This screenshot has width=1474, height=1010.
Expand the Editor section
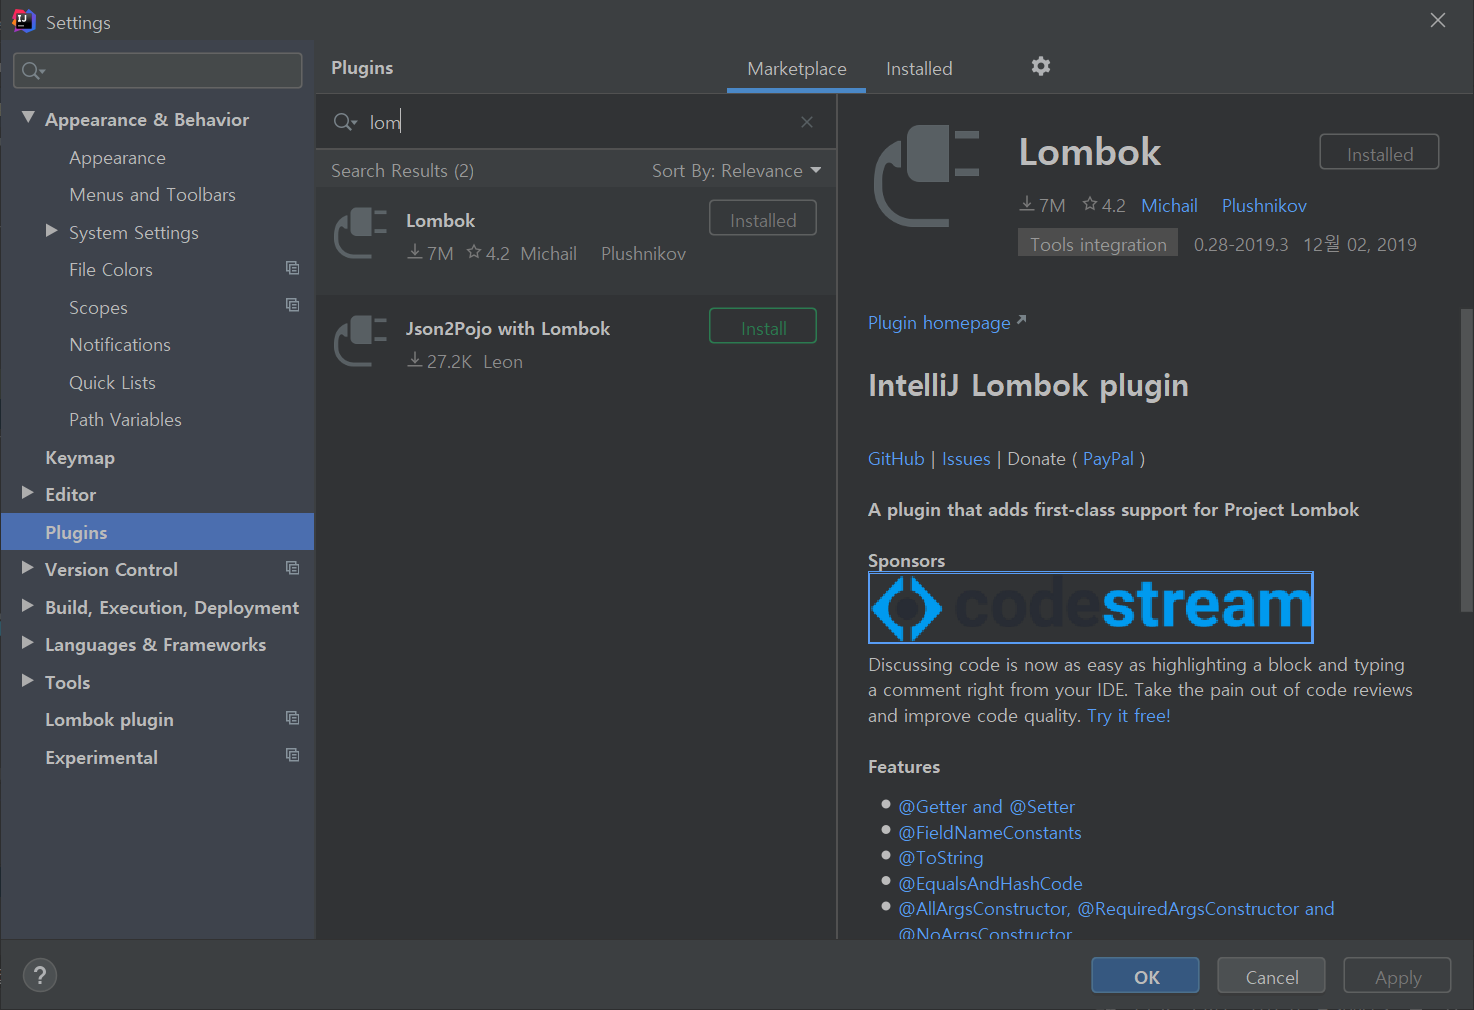28,493
